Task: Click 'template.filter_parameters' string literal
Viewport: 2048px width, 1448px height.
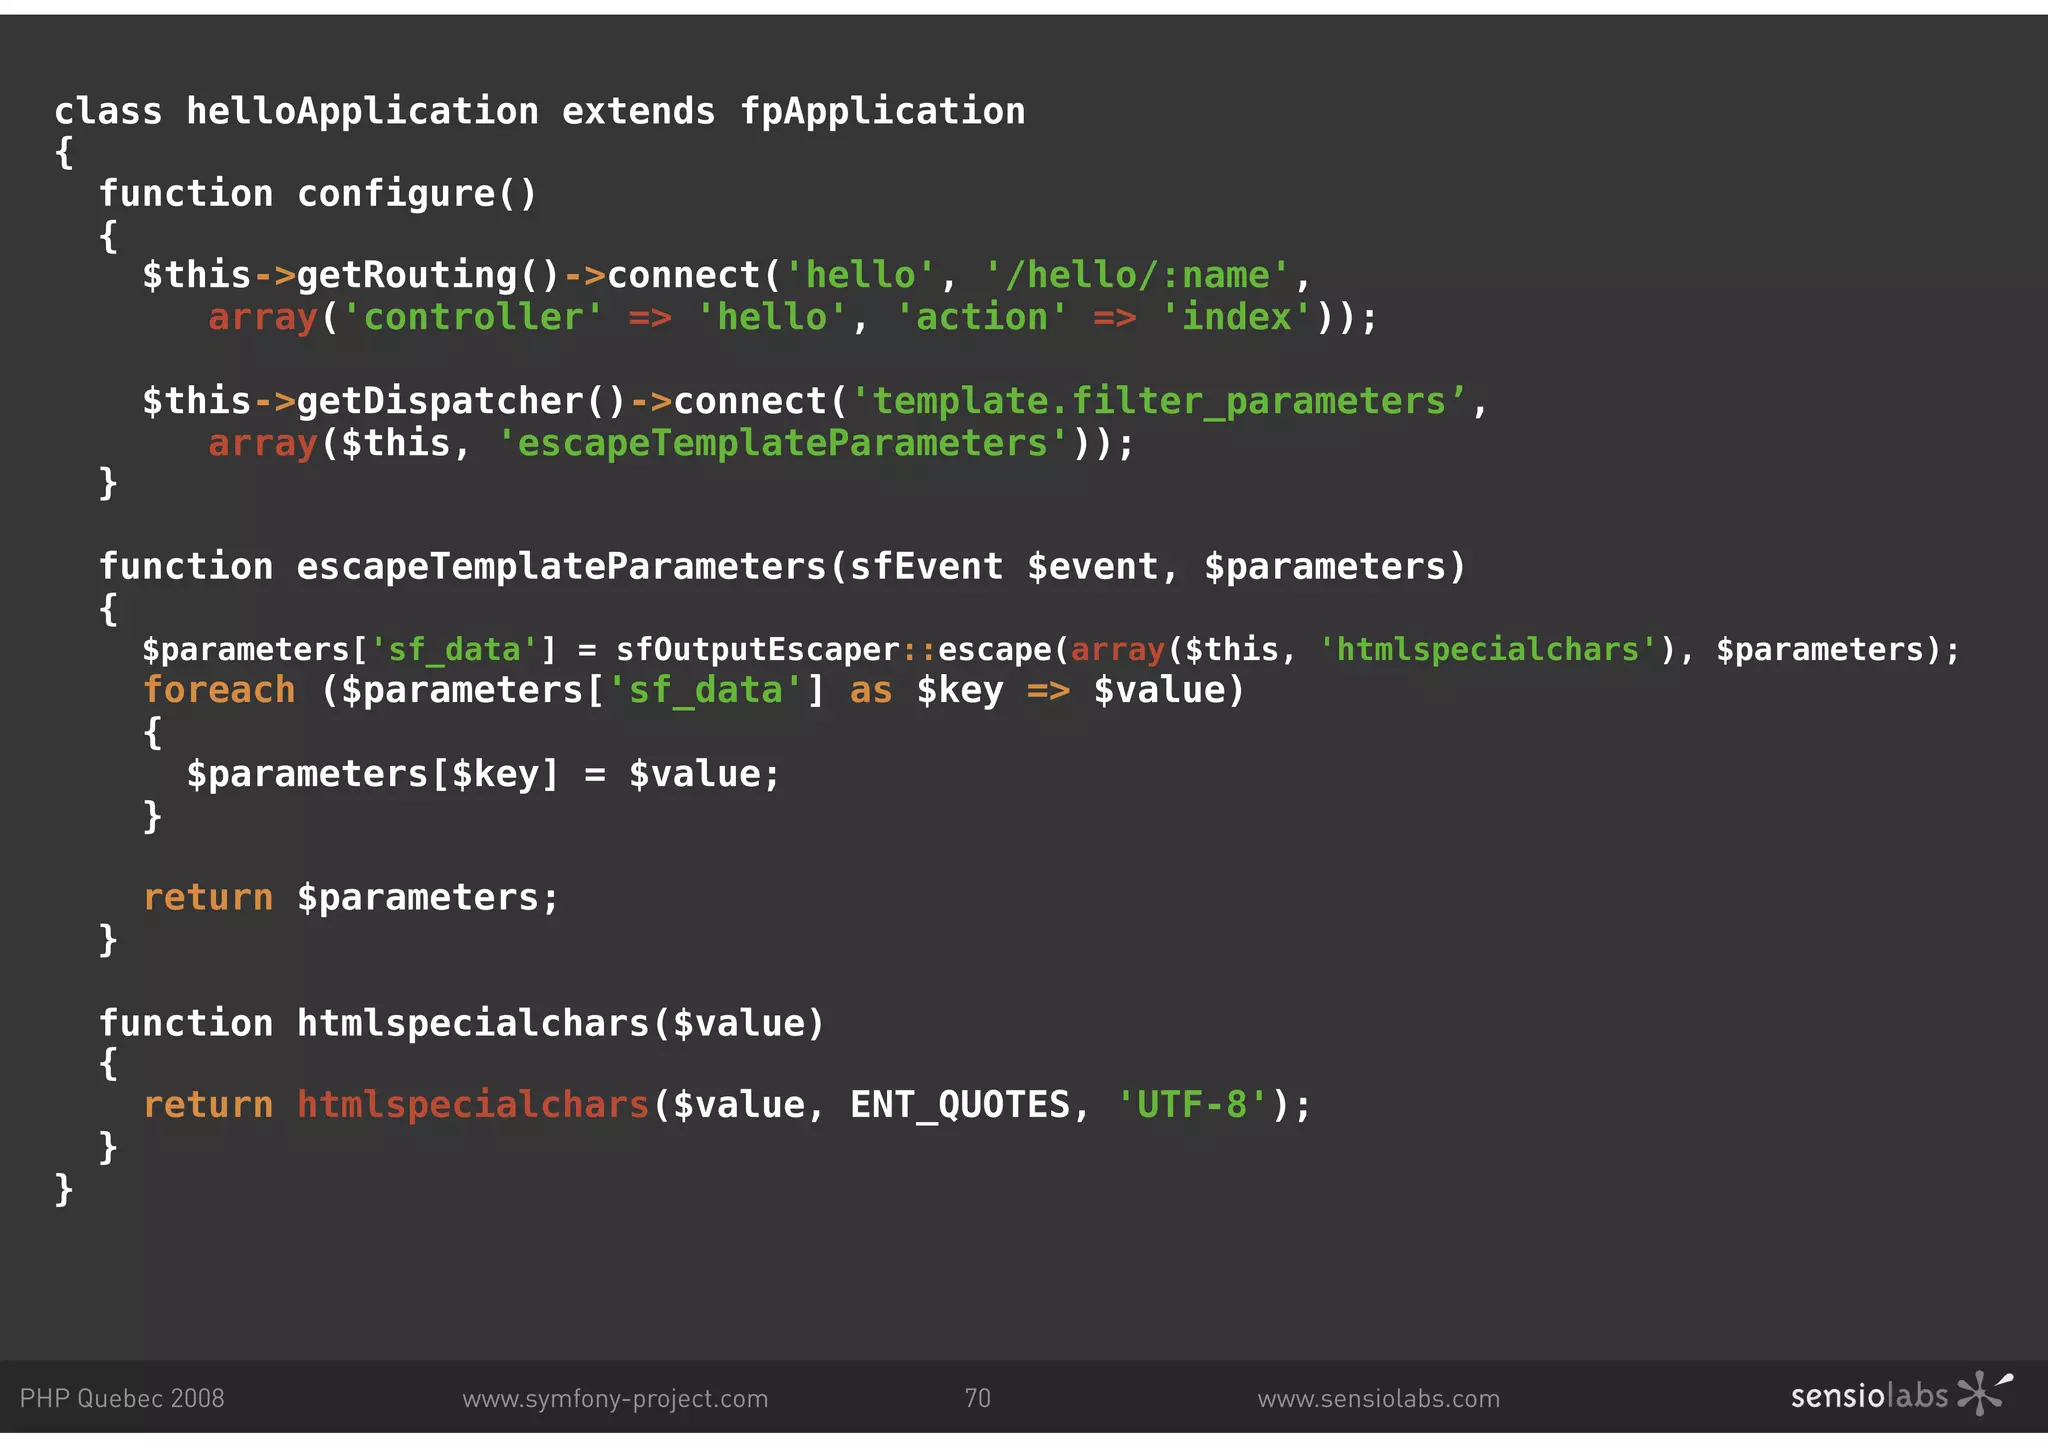Action: click(1158, 401)
